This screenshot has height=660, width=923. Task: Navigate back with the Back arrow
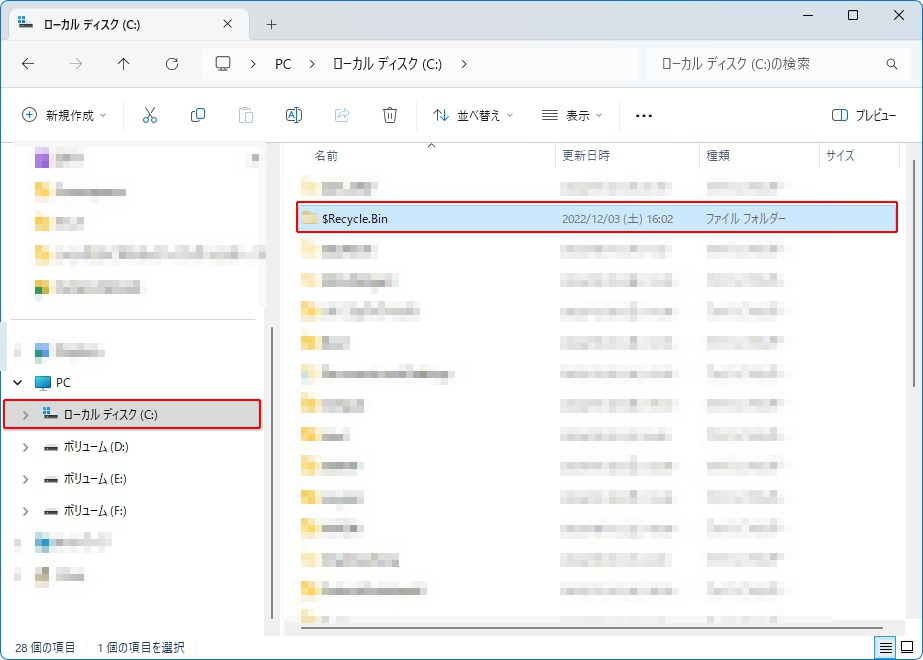pyautogui.click(x=28, y=64)
